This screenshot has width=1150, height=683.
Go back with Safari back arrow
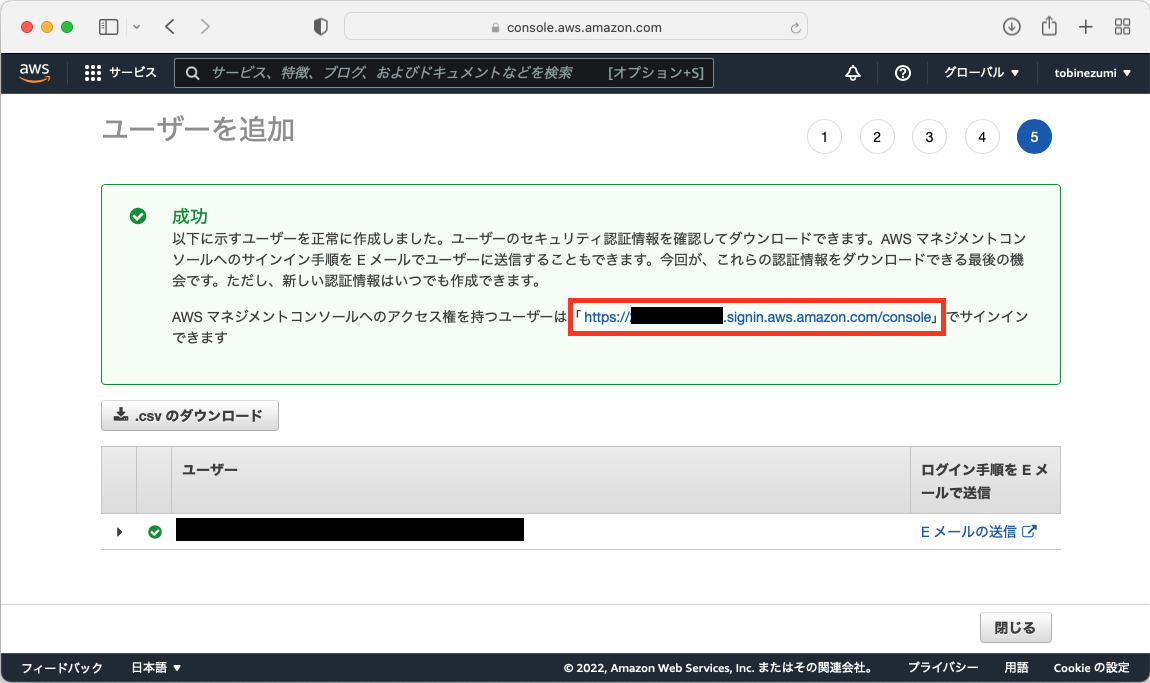point(170,27)
